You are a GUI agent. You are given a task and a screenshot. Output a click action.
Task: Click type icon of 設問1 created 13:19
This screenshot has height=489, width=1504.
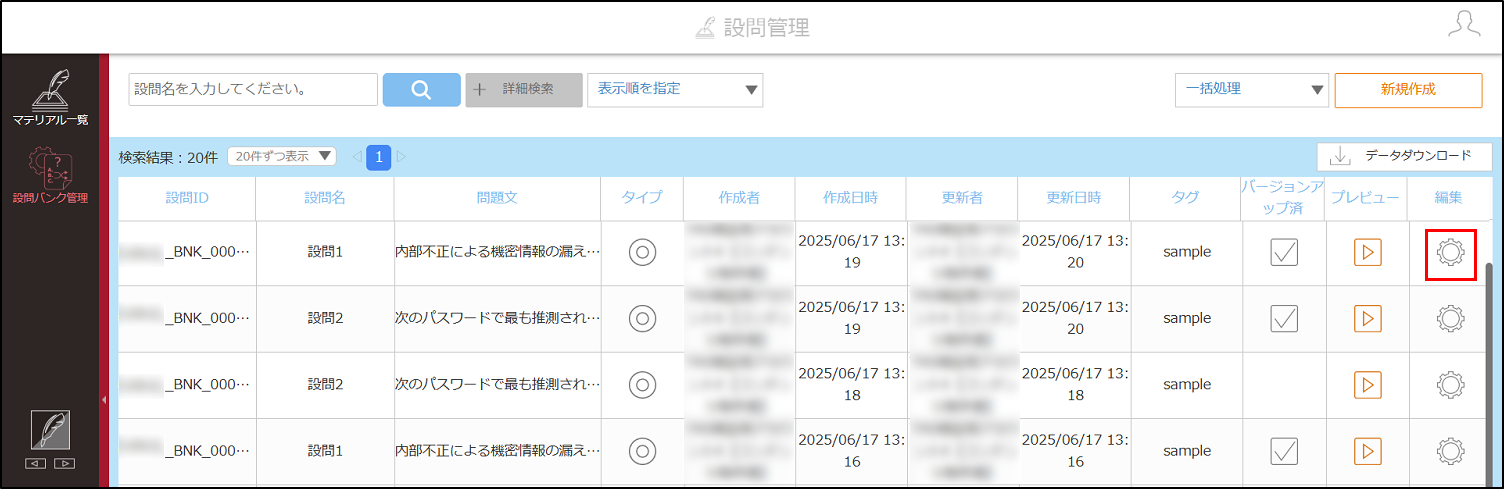point(642,252)
